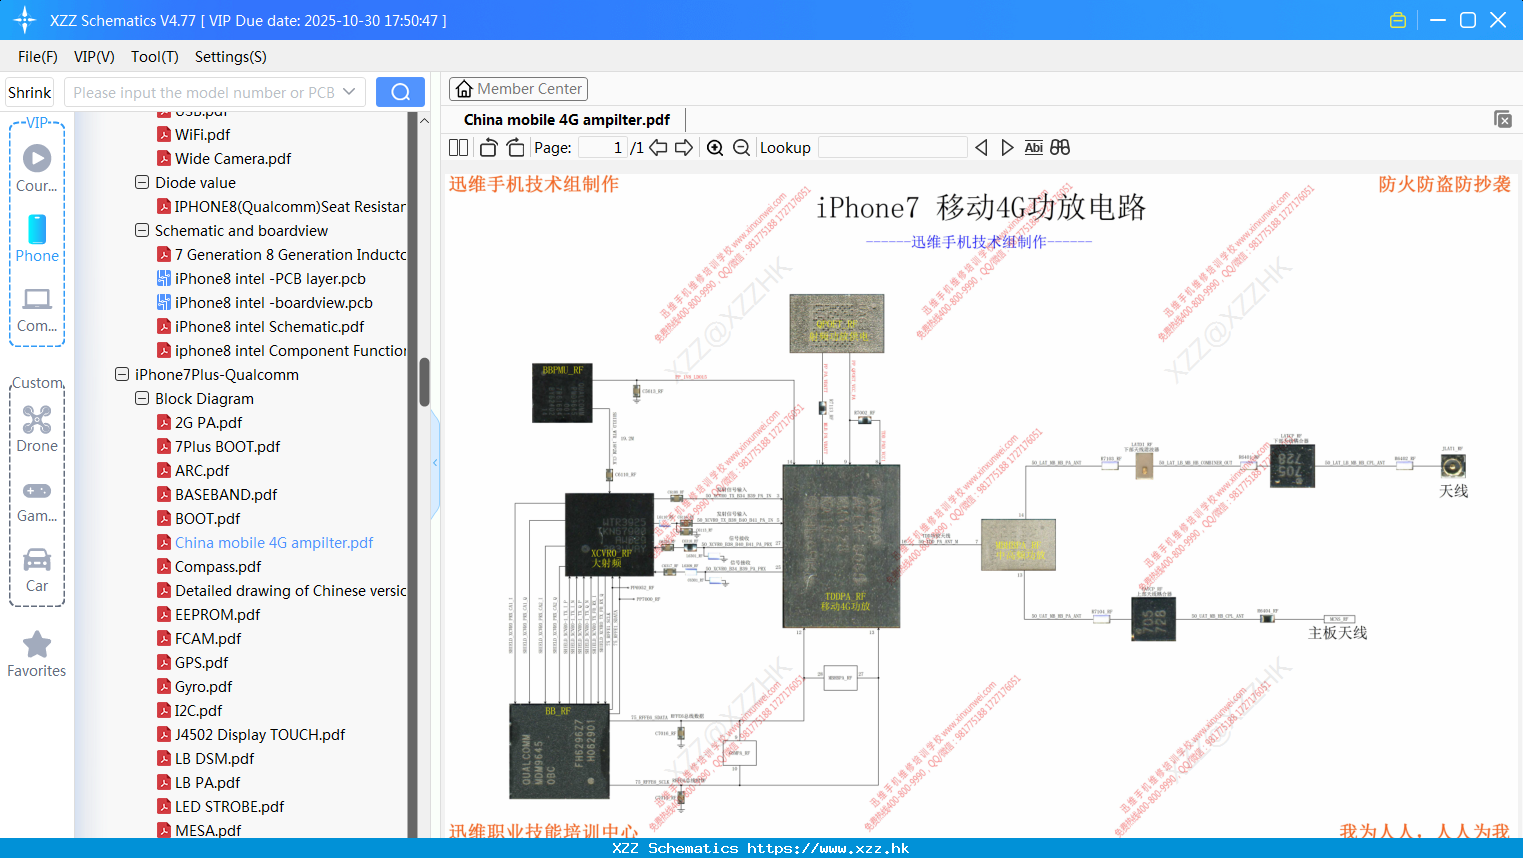Open LB DSM.pdf

214,758
